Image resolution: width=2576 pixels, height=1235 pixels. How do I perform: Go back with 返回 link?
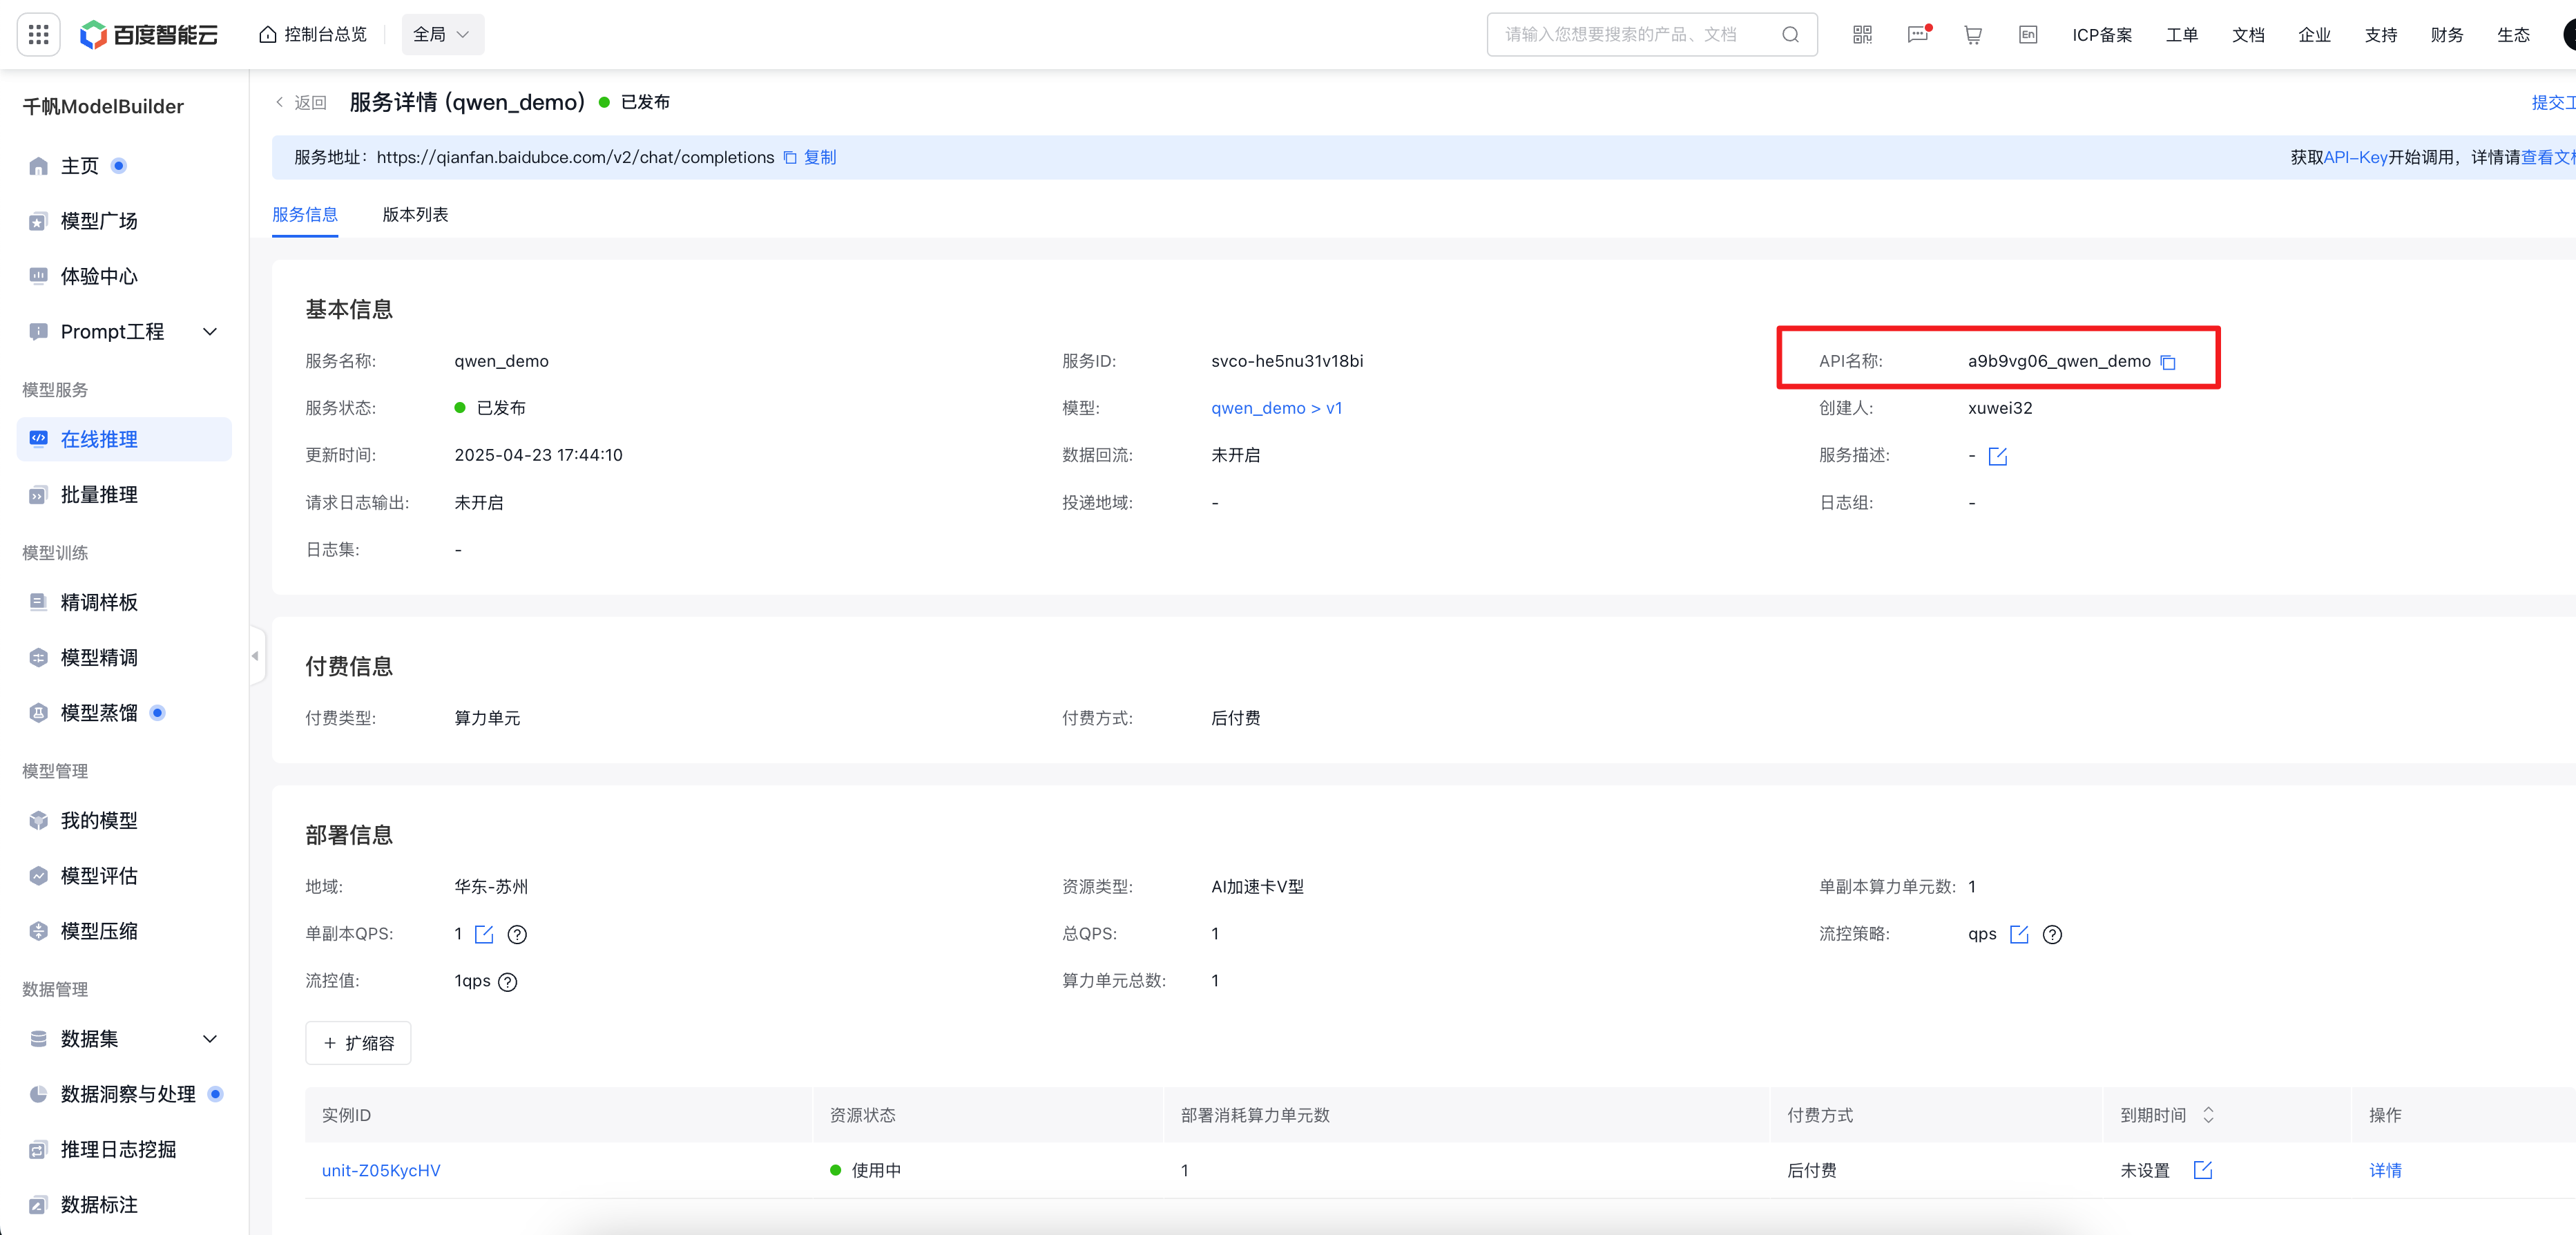(301, 102)
